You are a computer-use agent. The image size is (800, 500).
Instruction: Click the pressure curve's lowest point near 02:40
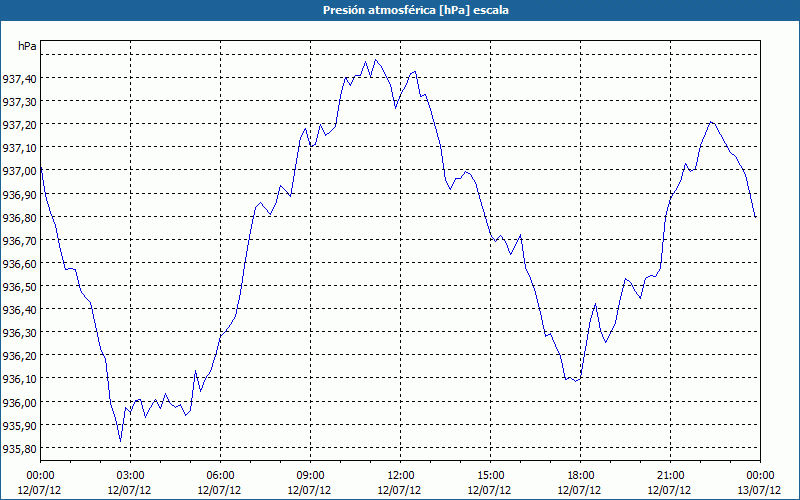pos(120,441)
